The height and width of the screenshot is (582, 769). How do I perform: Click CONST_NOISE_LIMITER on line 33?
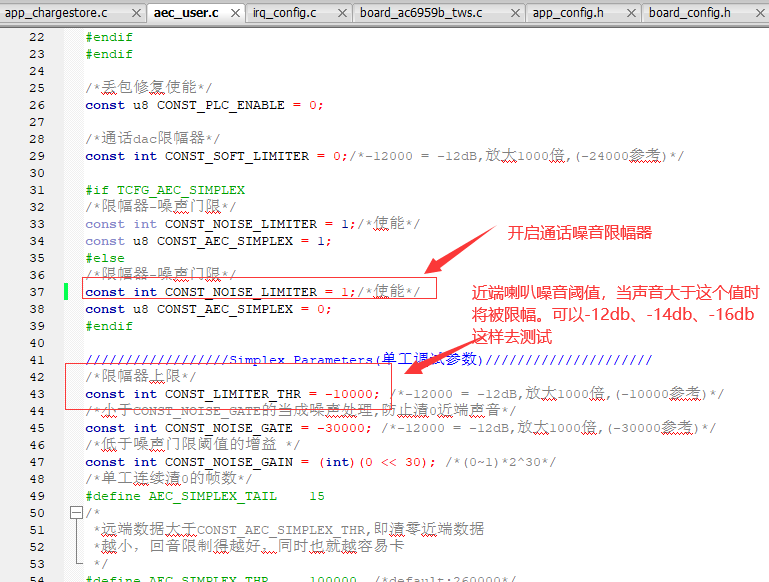[x=241, y=224]
